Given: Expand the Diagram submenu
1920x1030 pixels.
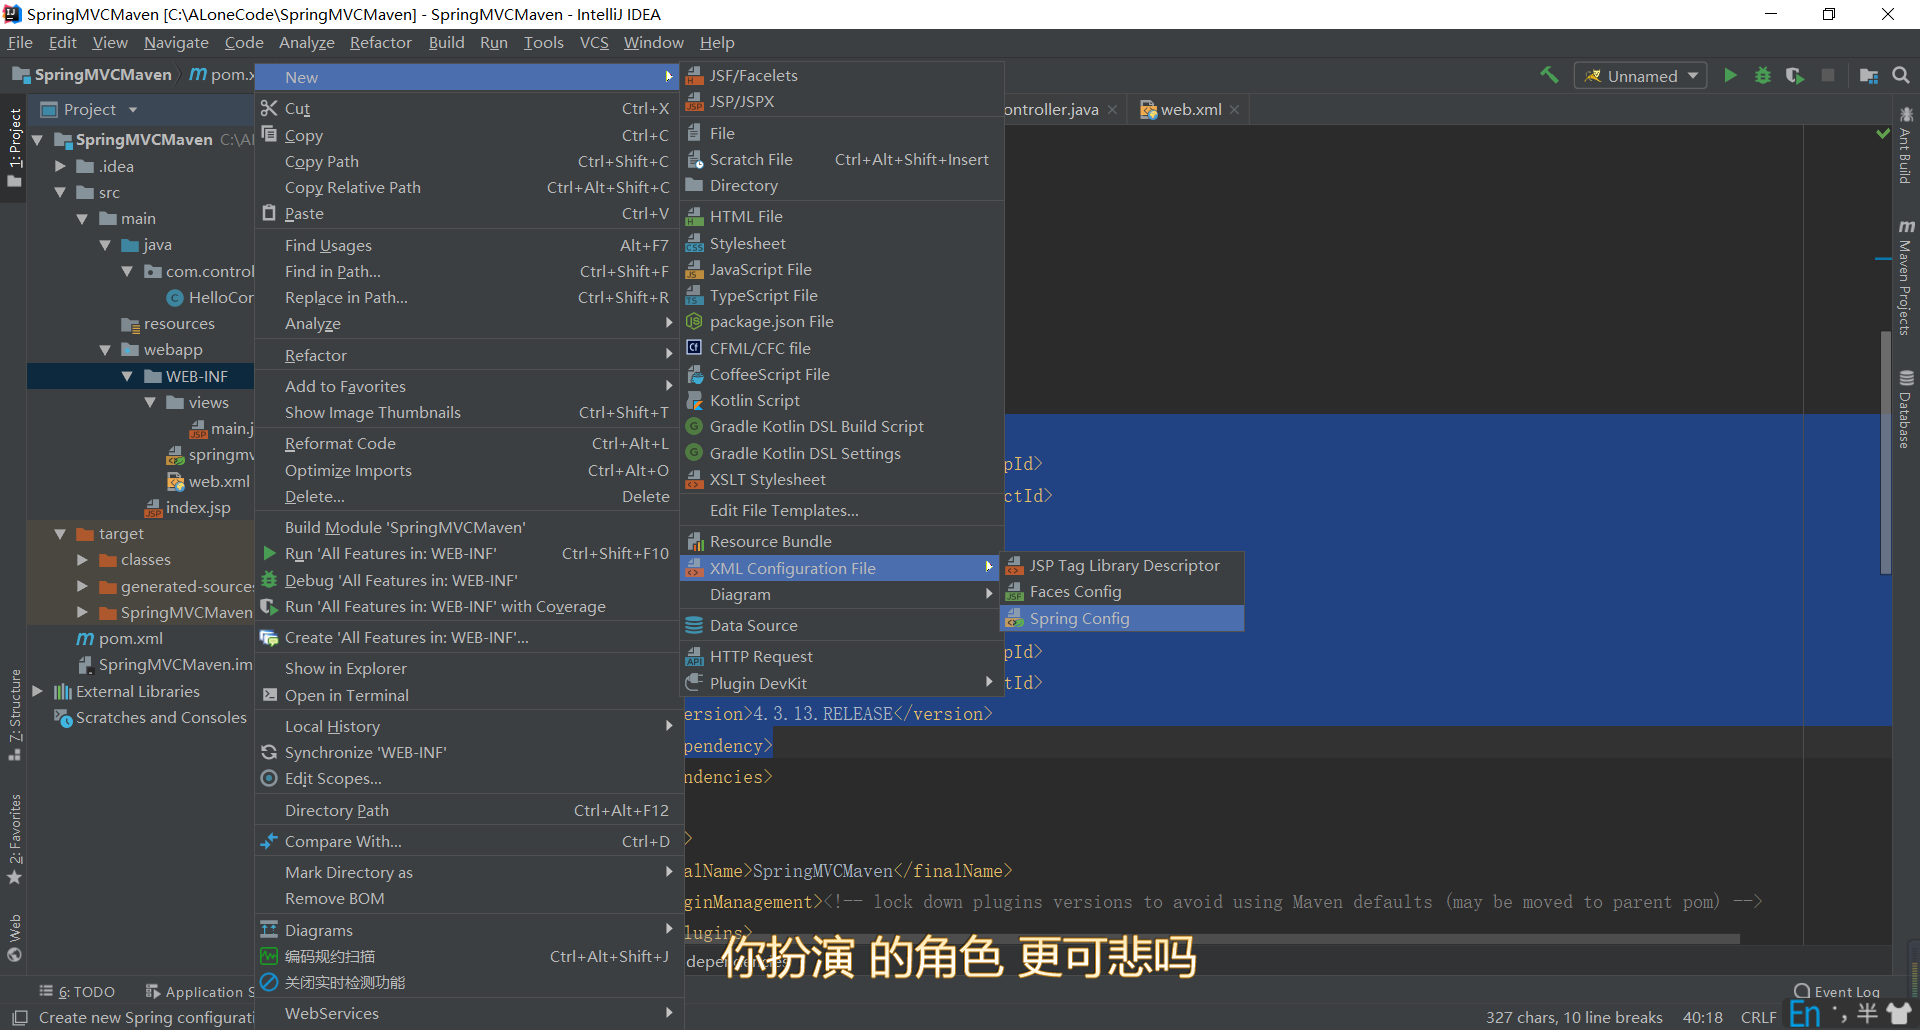Looking at the screenshot, I should [x=842, y=594].
